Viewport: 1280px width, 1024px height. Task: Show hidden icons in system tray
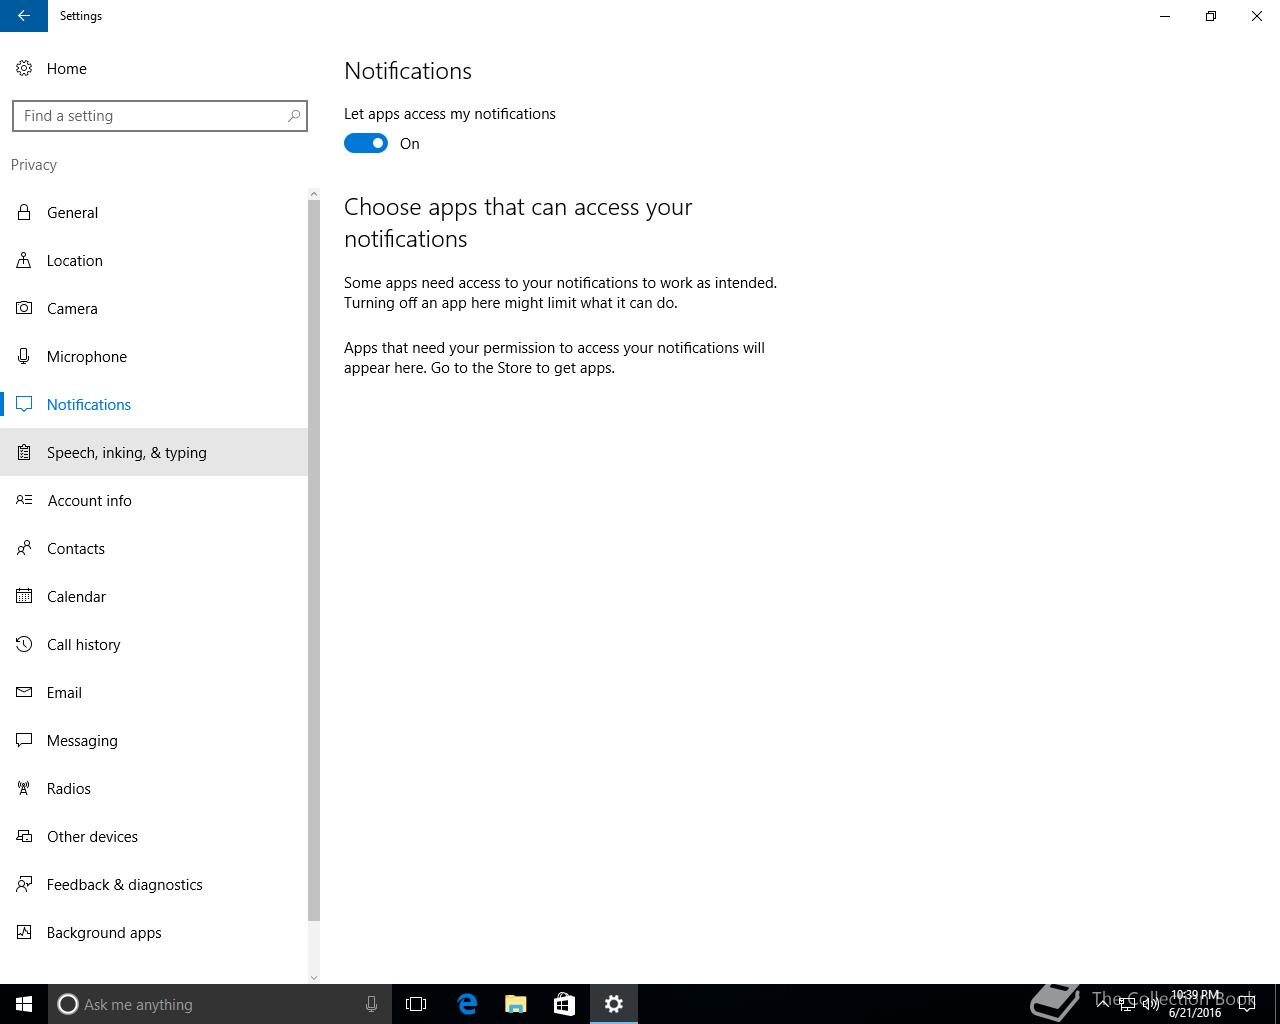1103,1004
